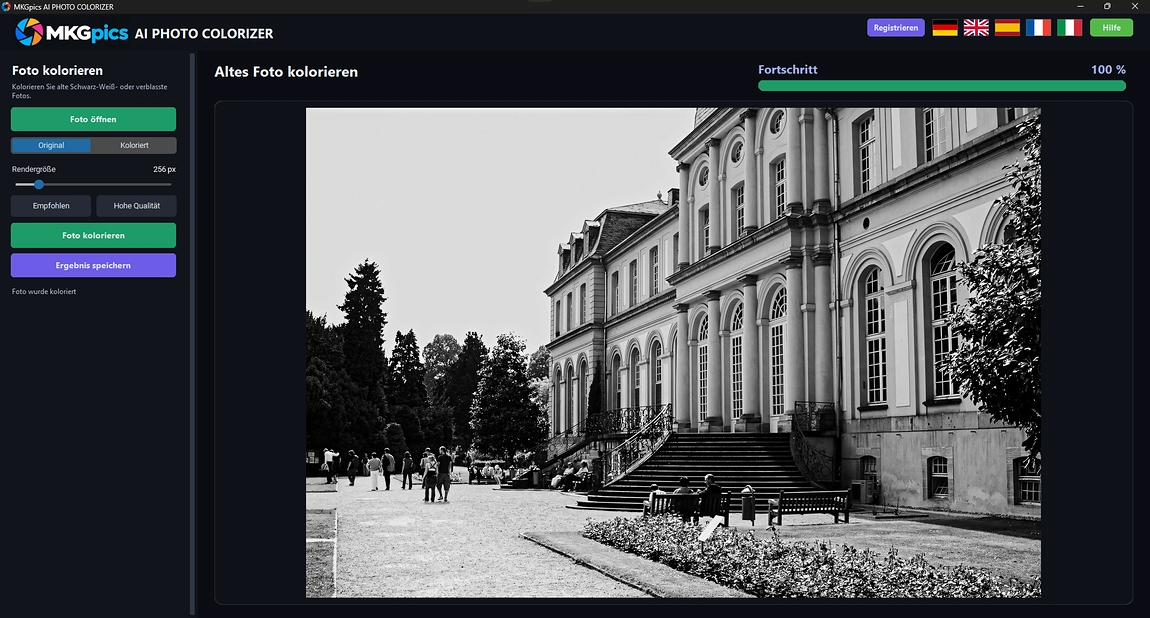The image size is (1150, 618).
Task: Switch view to Koloriert
Action: click(x=134, y=145)
